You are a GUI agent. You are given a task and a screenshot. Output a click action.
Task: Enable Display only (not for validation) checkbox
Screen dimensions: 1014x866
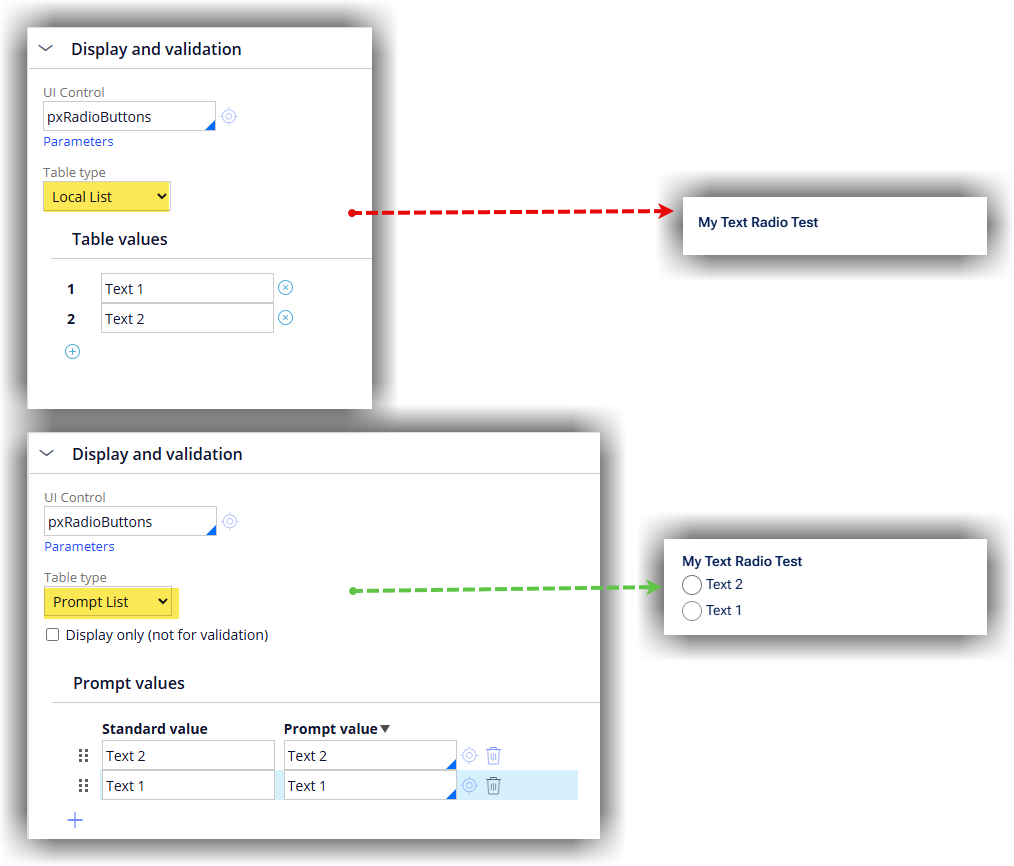tap(53, 635)
